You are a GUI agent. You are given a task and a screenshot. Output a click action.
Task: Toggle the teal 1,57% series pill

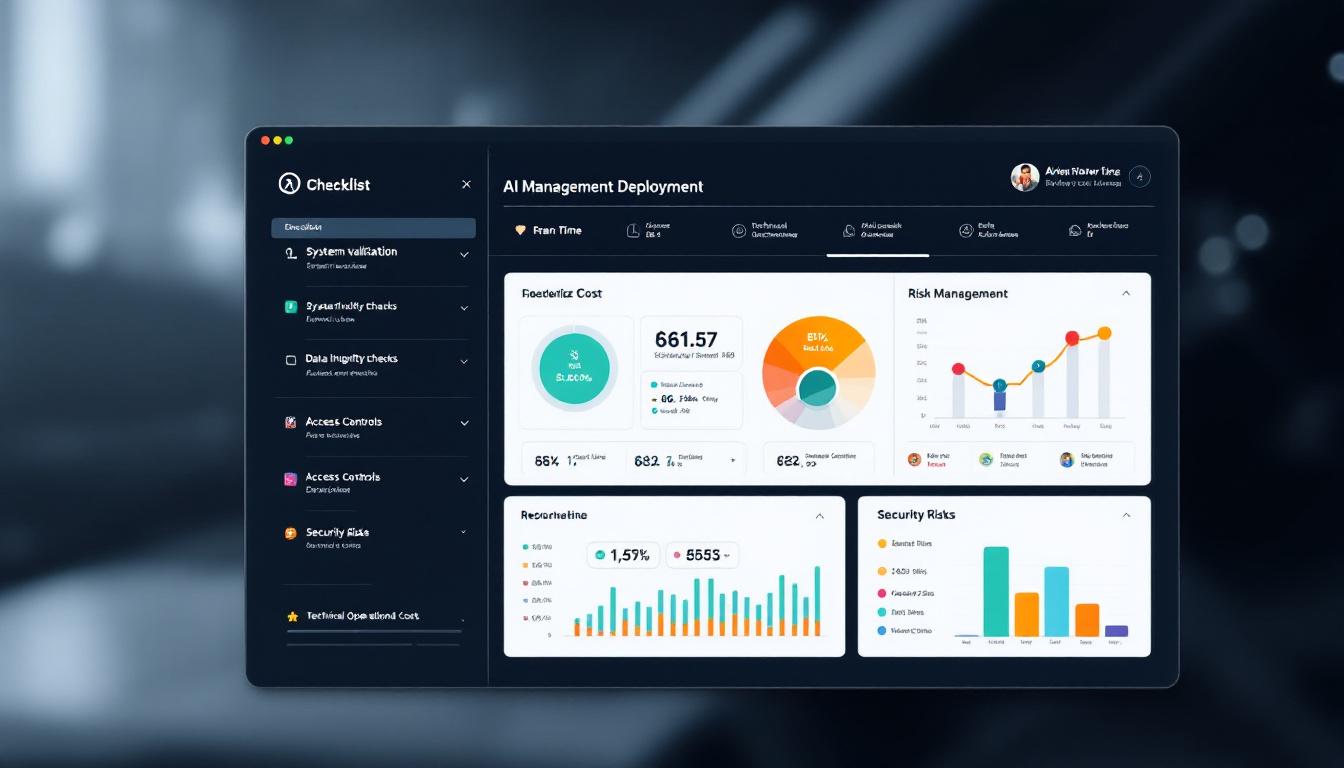[x=623, y=555]
